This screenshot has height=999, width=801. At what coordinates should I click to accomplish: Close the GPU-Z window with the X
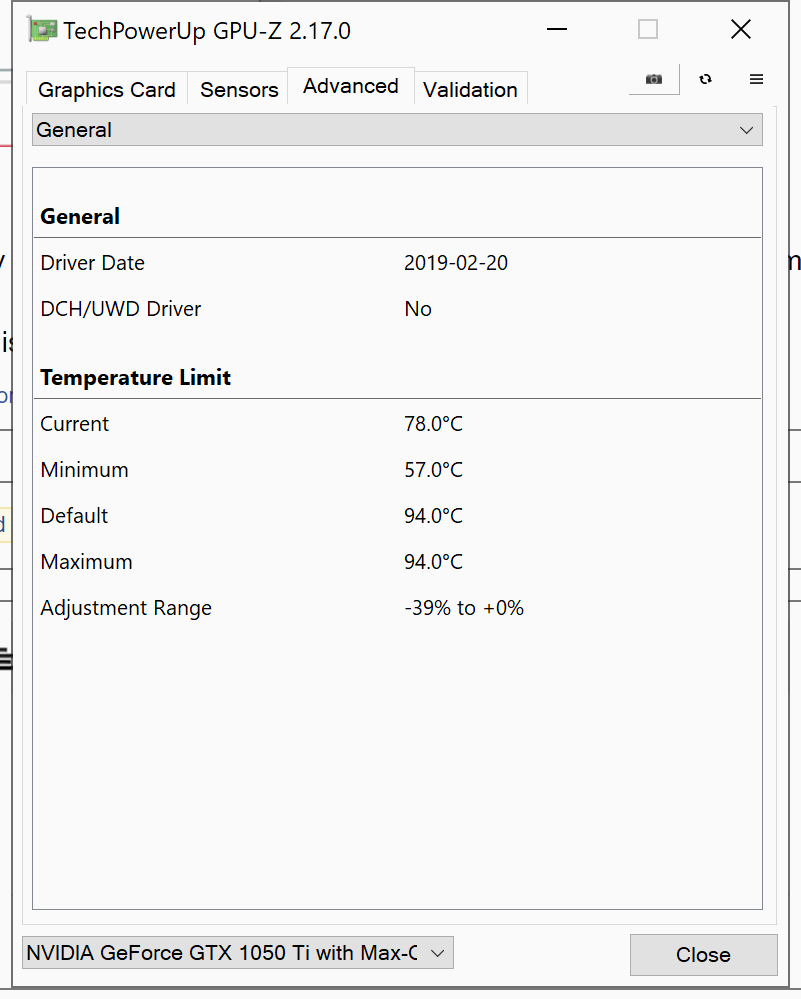740,30
